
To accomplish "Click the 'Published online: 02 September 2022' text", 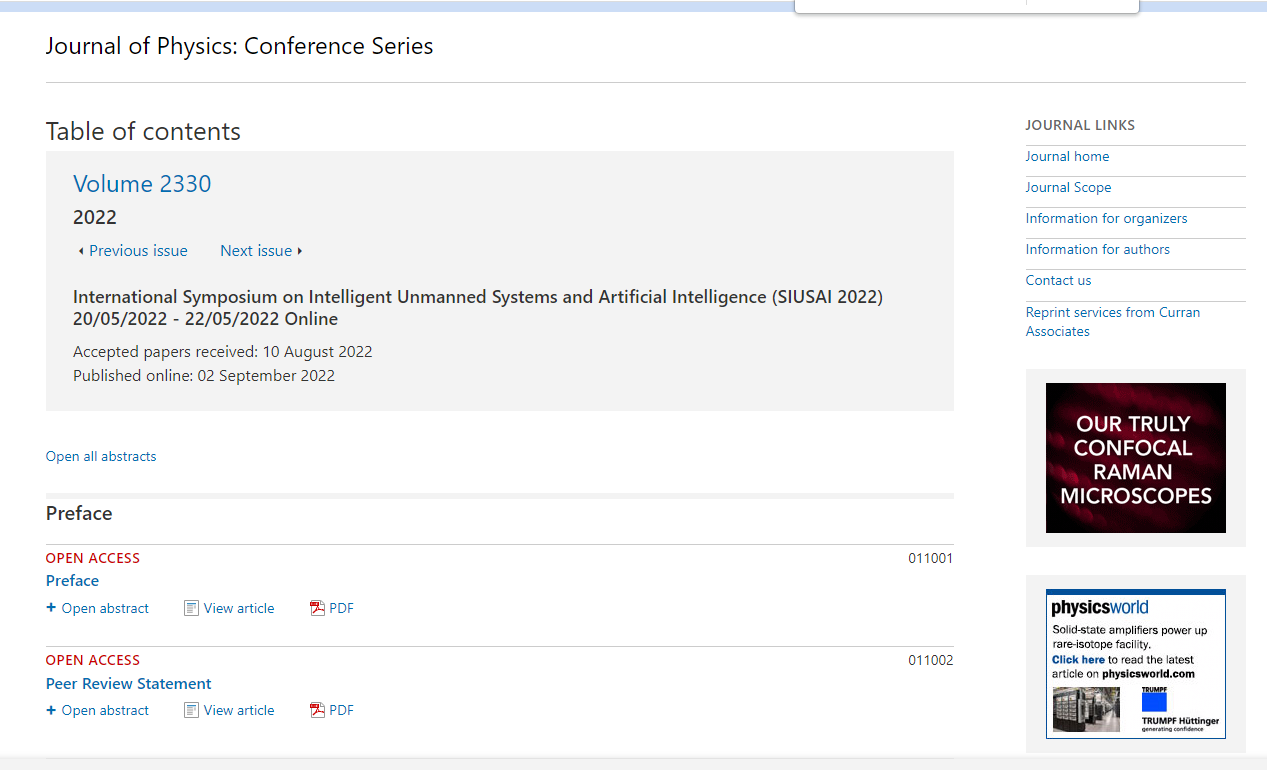I will point(204,376).
